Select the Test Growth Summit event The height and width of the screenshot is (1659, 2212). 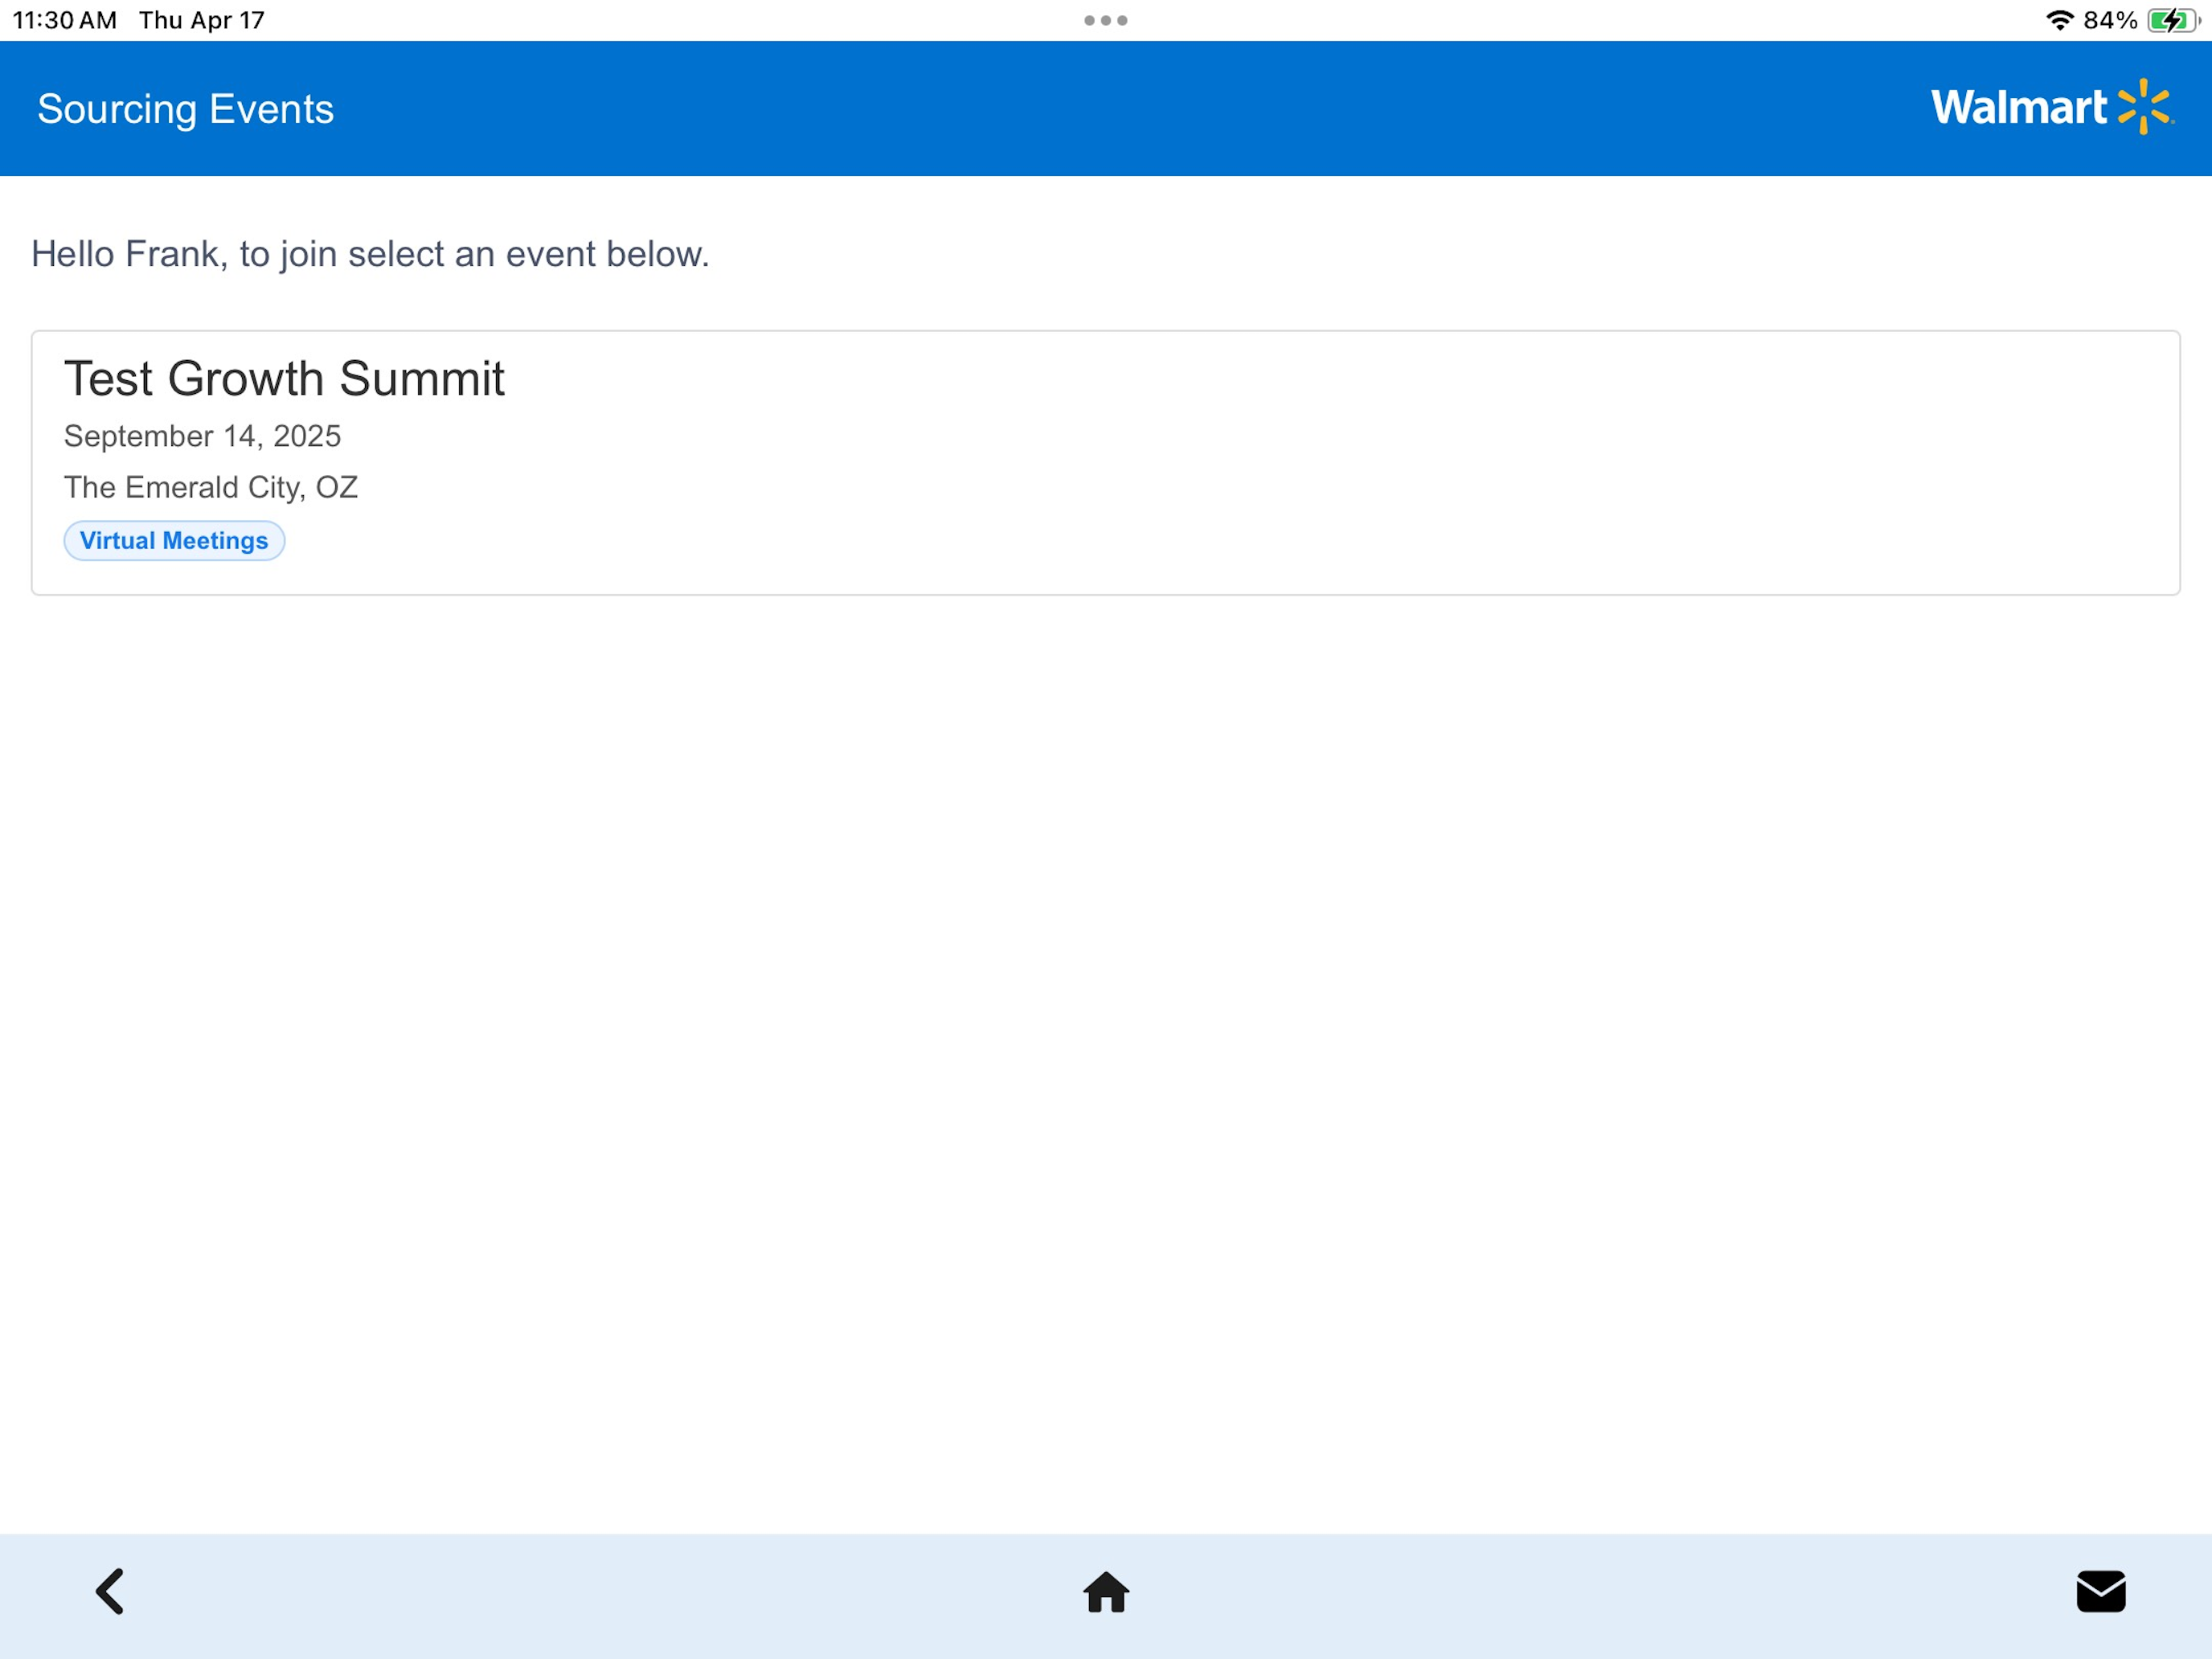tap(1106, 463)
